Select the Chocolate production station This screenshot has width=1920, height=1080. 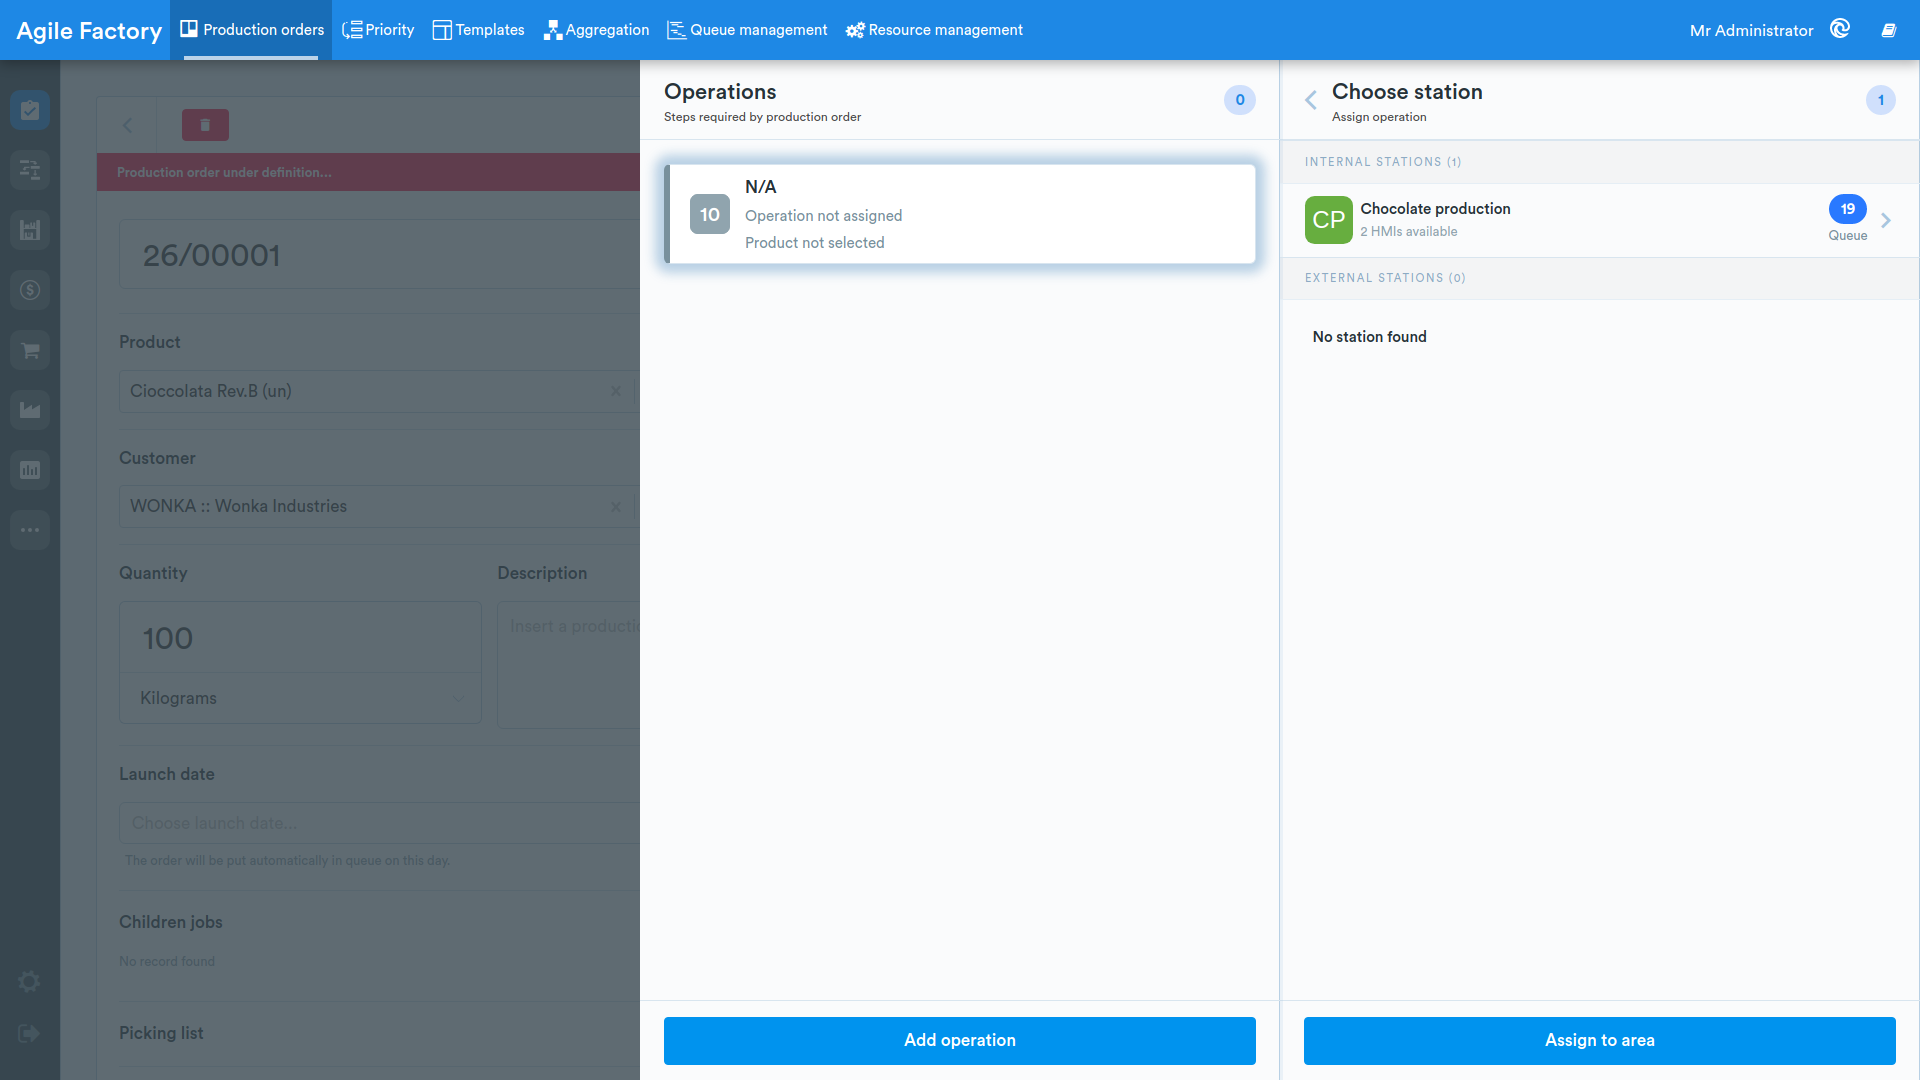pos(1599,220)
